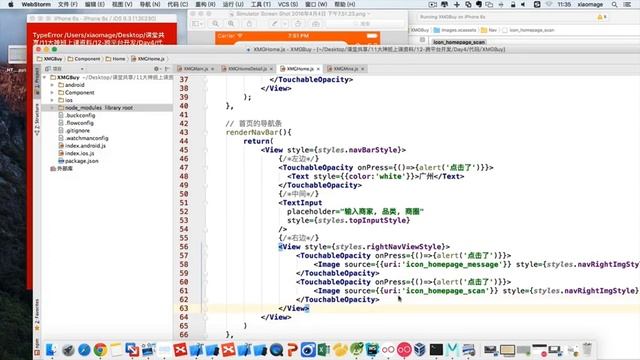Toggle fold marker at line 43 renderNavBar
This screenshot has height=360, width=640.
(x=205, y=132)
